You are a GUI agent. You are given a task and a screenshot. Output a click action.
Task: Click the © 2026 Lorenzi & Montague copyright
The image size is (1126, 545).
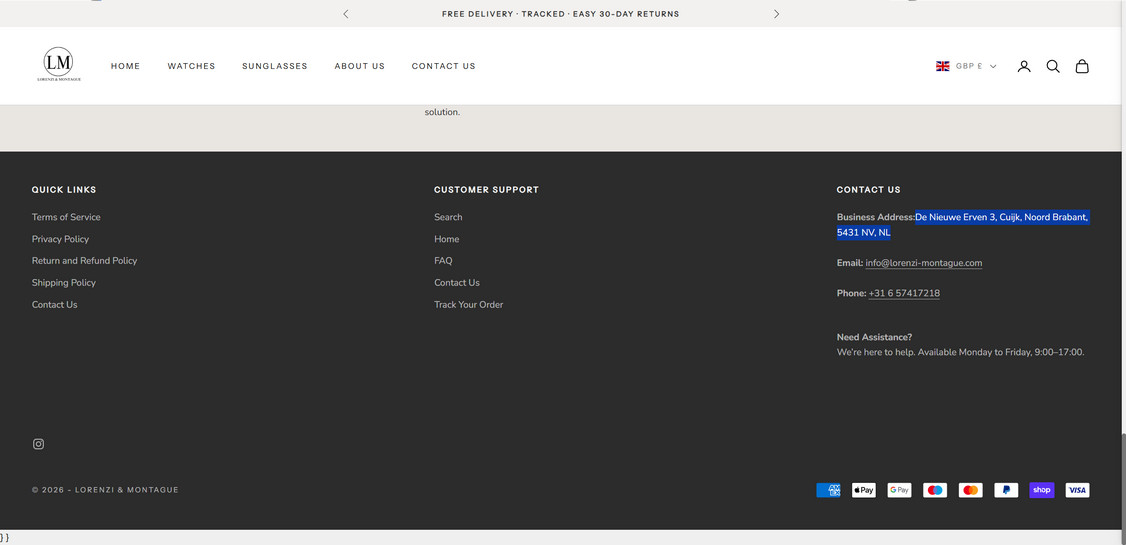point(105,490)
